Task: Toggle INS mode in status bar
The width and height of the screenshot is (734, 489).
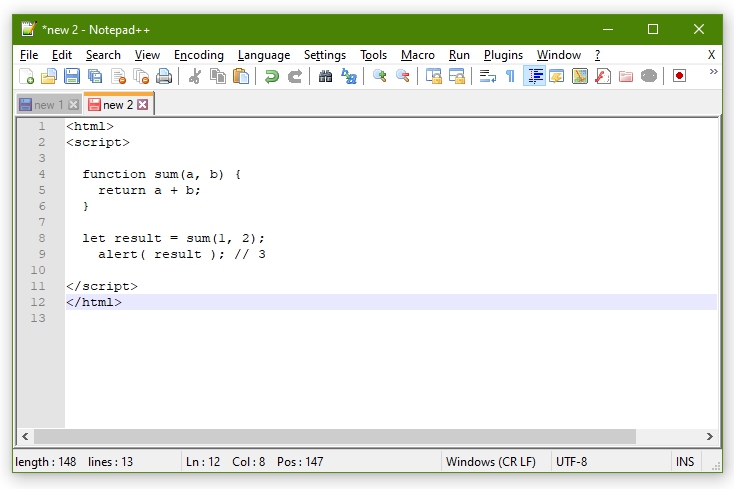Action: [x=685, y=462]
